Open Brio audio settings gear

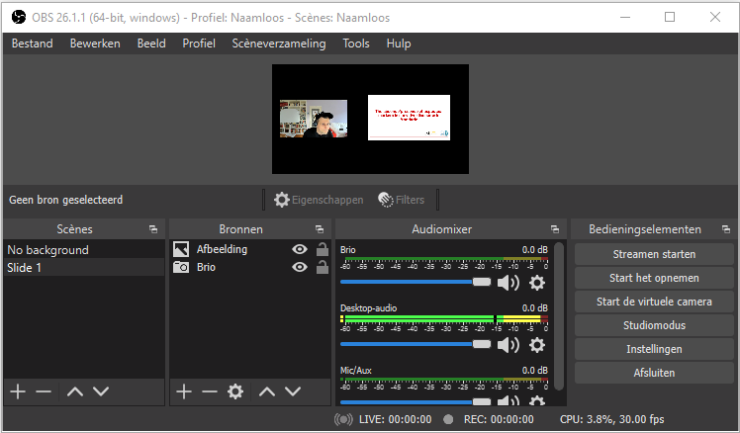tap(537, 283)
